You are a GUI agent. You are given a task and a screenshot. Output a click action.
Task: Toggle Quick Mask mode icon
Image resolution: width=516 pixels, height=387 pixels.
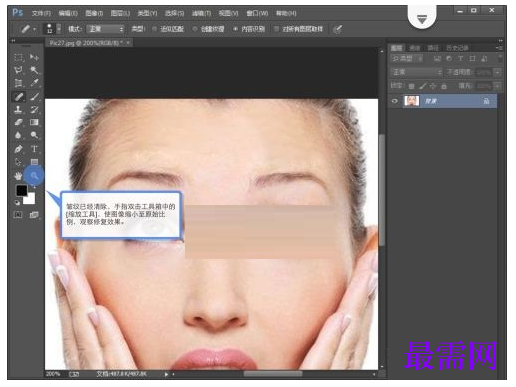[x=18, y=215]
